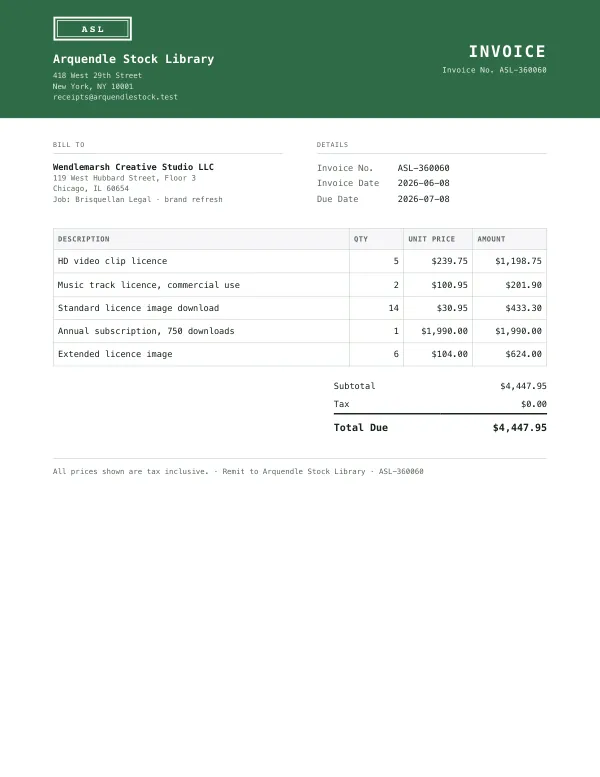
Task: Click the $239.75 unit price
Action: pos(449,261)
